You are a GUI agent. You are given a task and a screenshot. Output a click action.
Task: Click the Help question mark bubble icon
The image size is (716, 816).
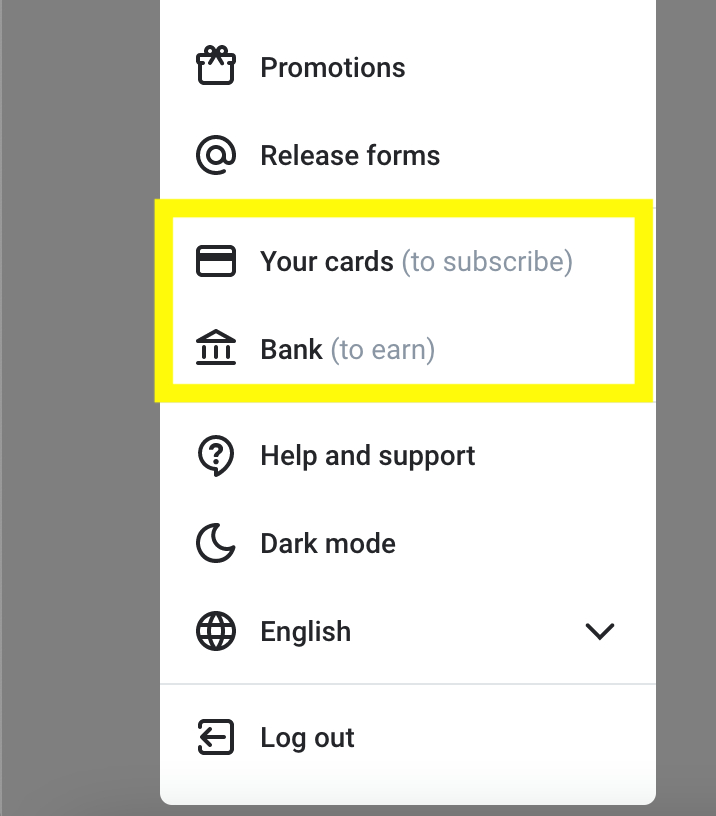pyautogui.click(x=216, y=455)
